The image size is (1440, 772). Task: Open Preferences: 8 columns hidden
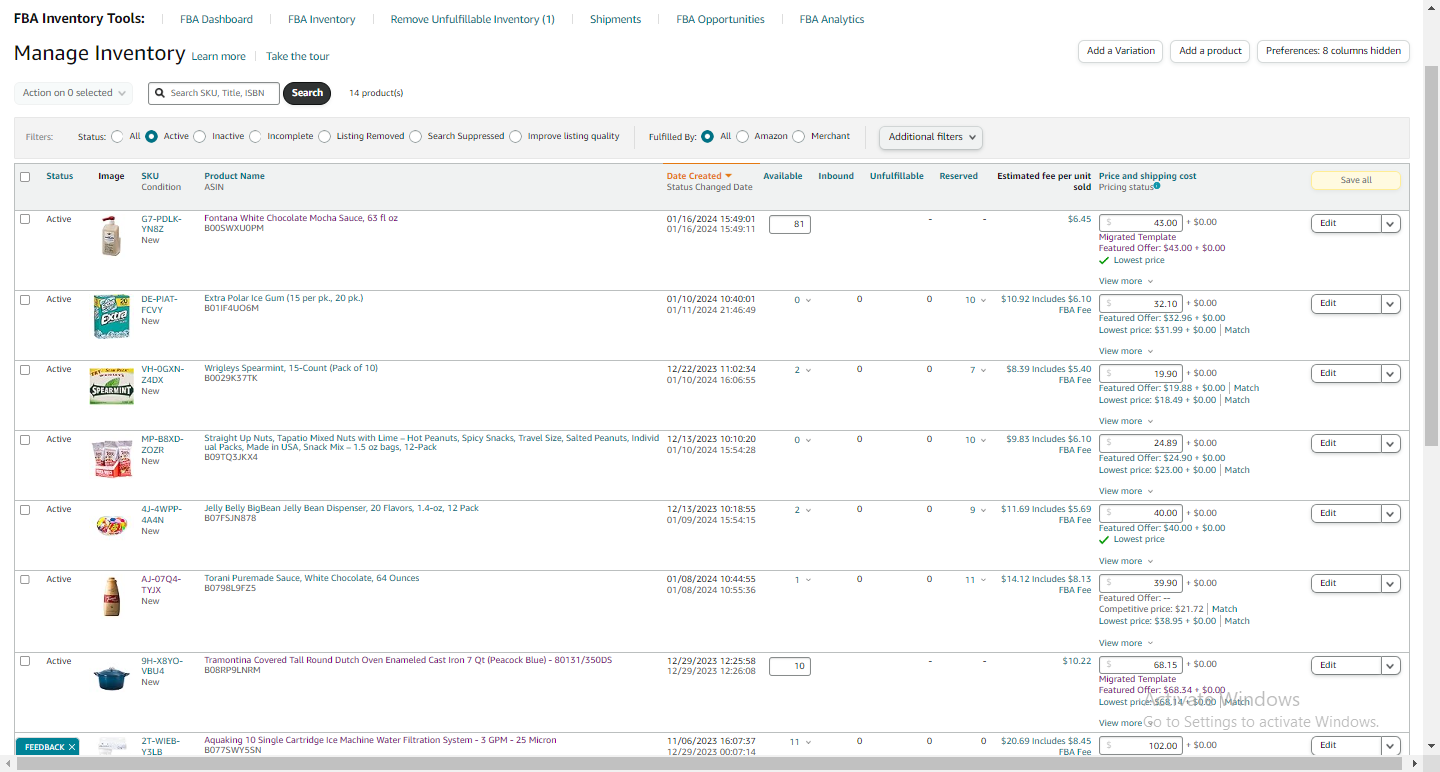tap(1333, 51)
